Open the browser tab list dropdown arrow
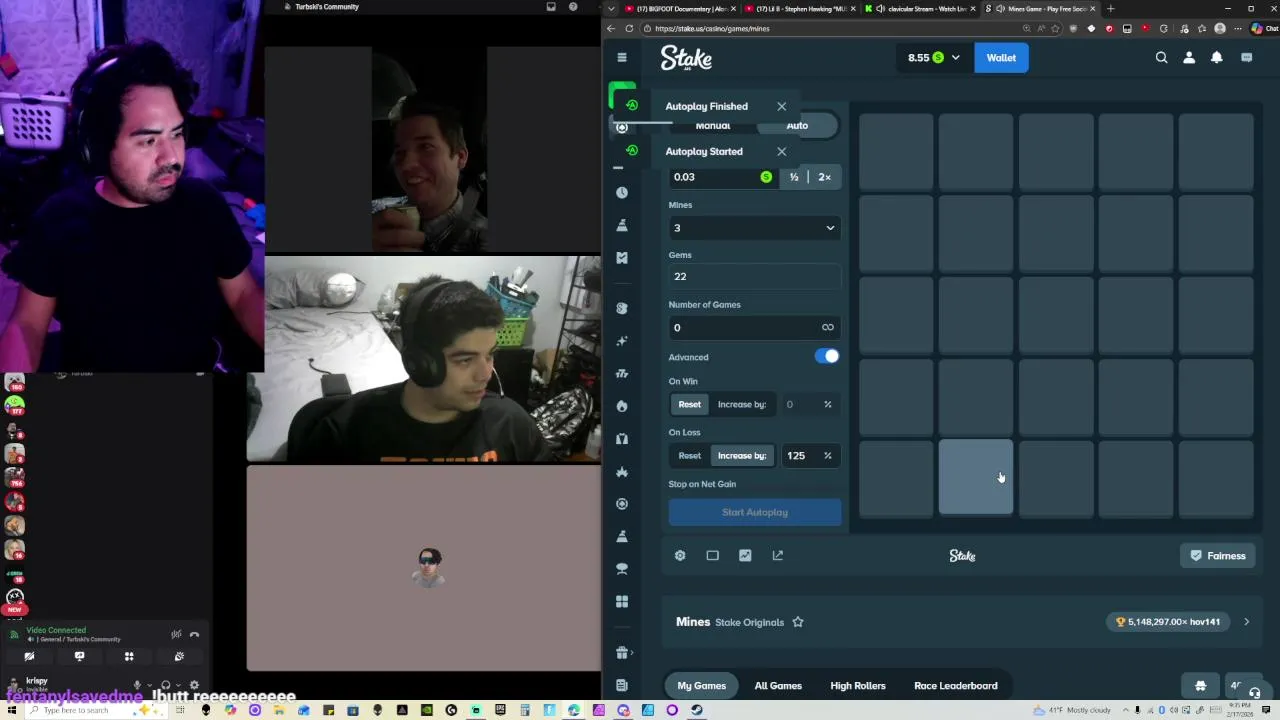 click(x=611, y=9)
